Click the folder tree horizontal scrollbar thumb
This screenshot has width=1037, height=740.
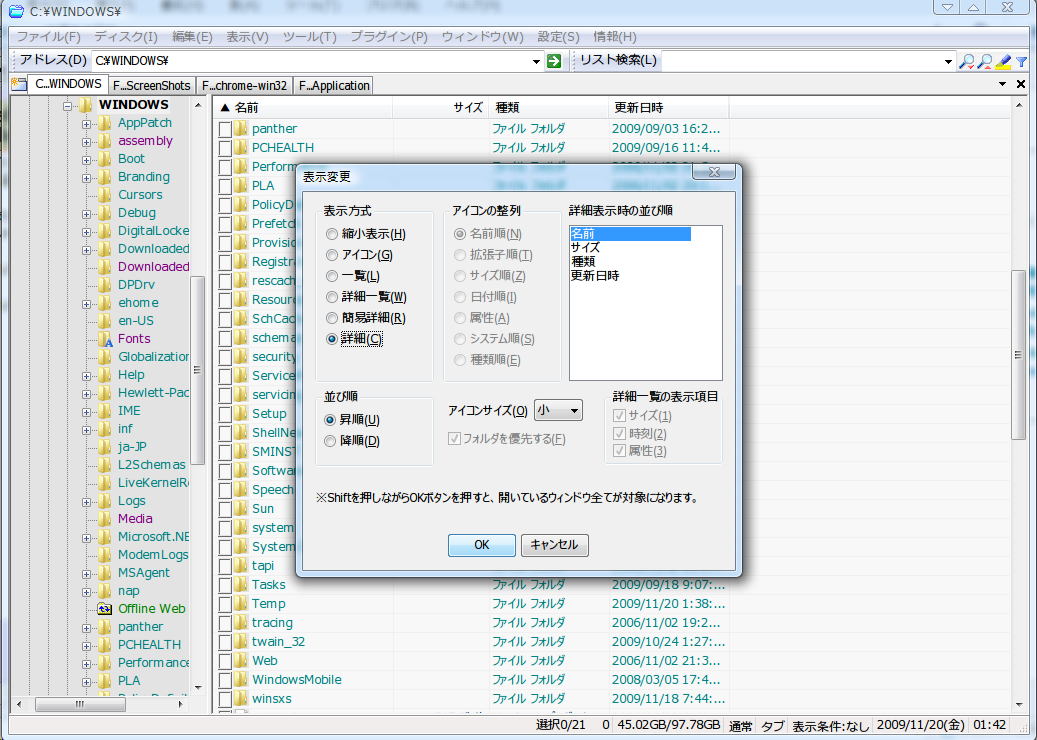80,705
